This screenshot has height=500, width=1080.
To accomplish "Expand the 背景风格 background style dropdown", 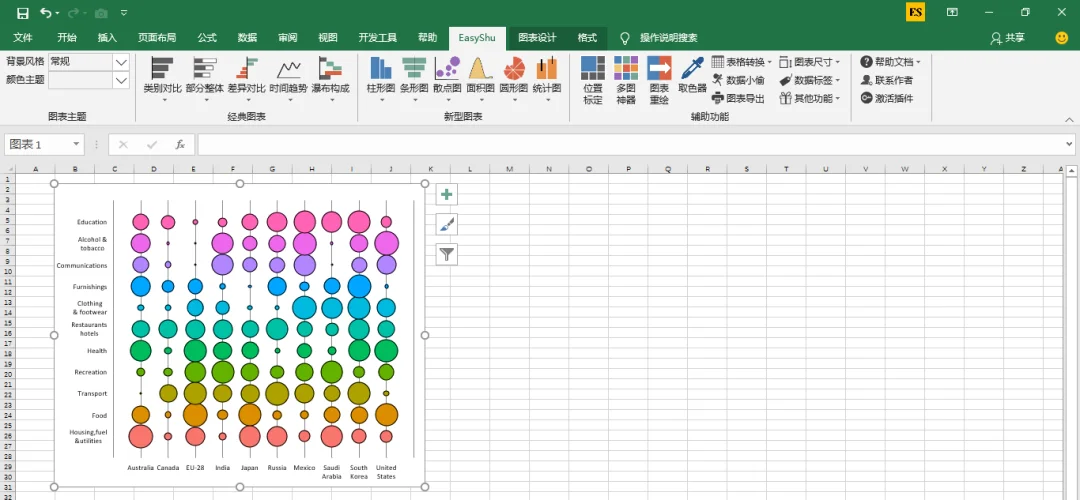I will click(121, 62).
